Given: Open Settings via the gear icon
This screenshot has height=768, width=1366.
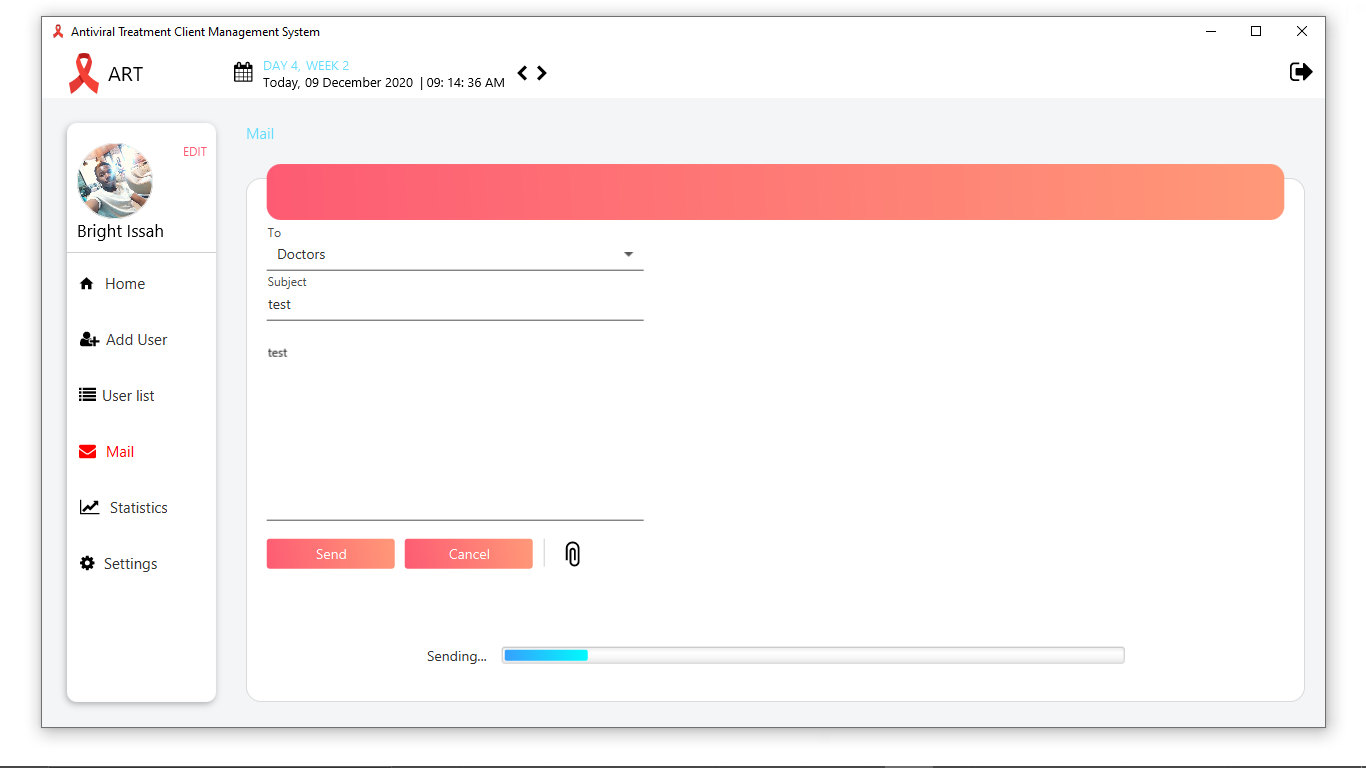Looking at the screenshot, I should point(87,563).
